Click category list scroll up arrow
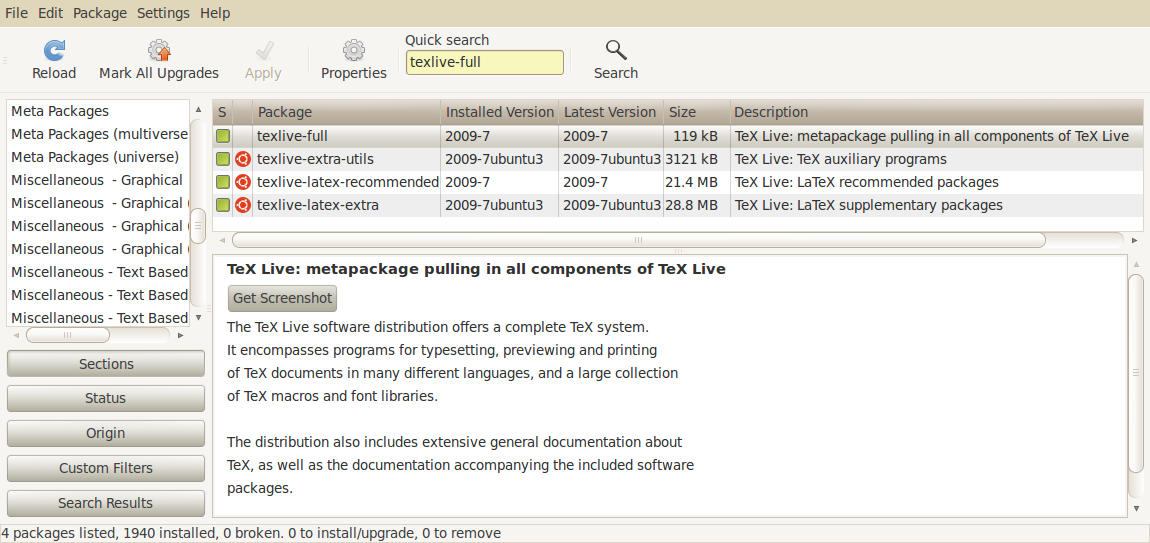 point(198,109)
